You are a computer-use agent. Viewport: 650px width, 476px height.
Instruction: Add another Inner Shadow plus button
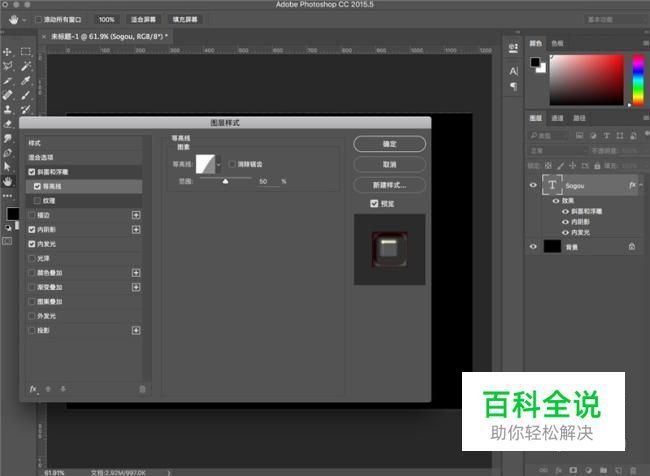tap(136, 229)
